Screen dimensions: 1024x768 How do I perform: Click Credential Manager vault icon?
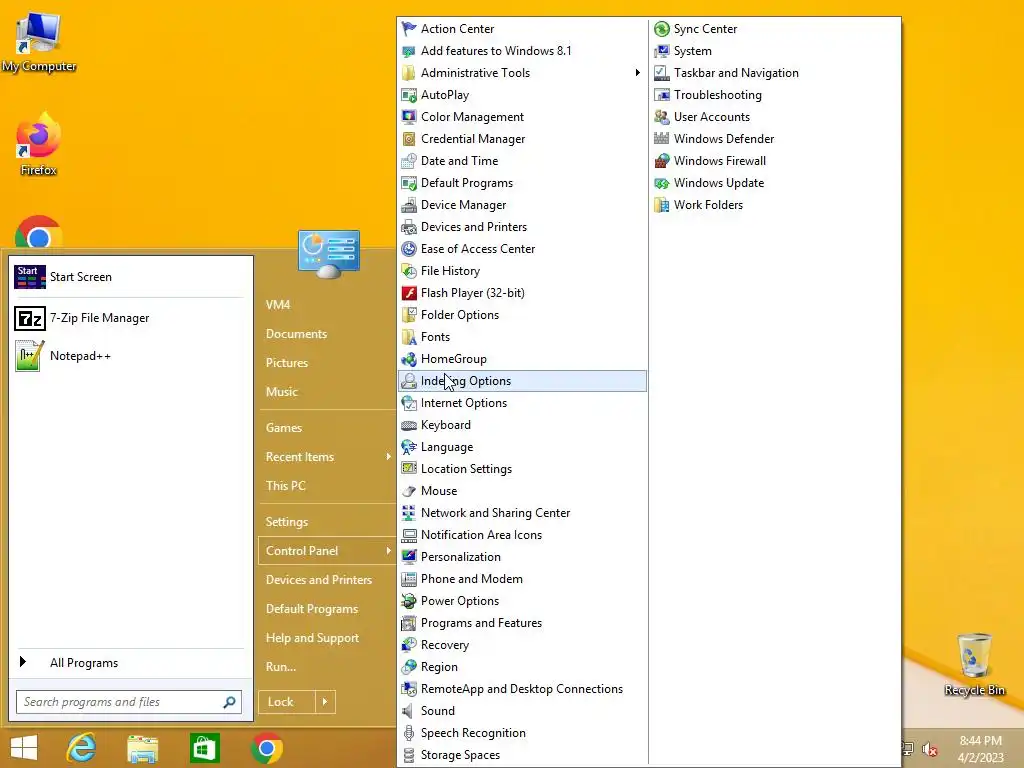coord(409,139)
